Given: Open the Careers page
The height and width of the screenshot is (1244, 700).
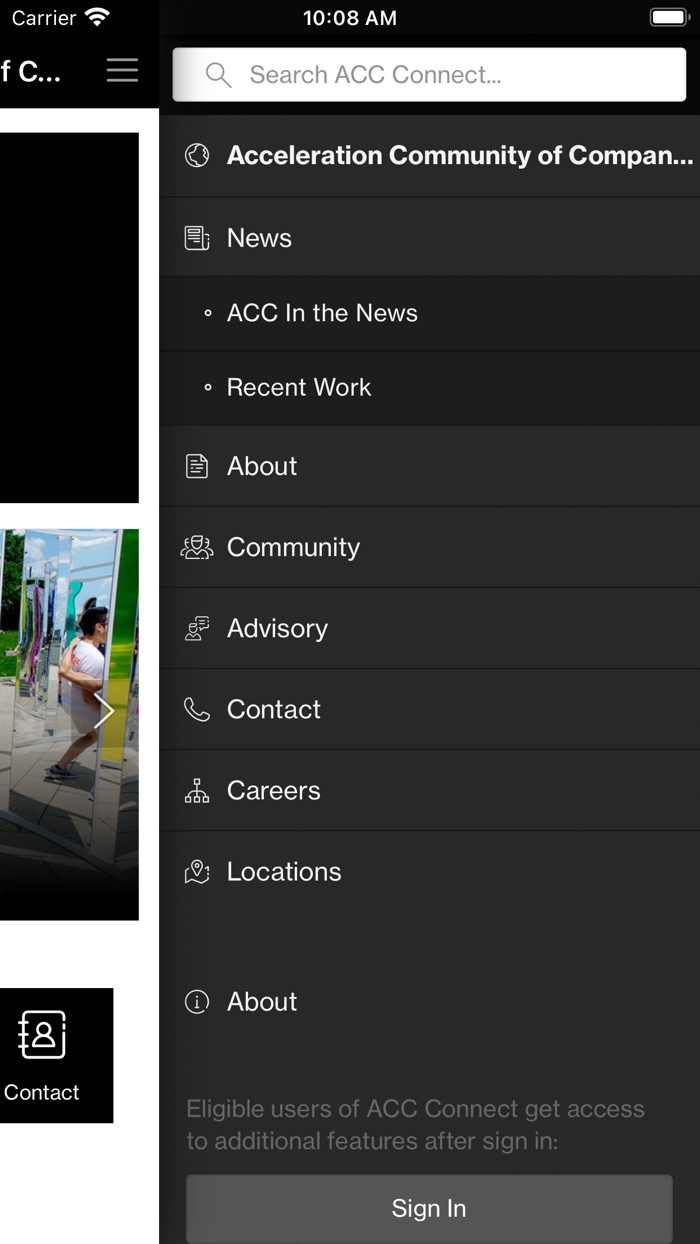Looking at the screenshot, I should pos(273,790).
